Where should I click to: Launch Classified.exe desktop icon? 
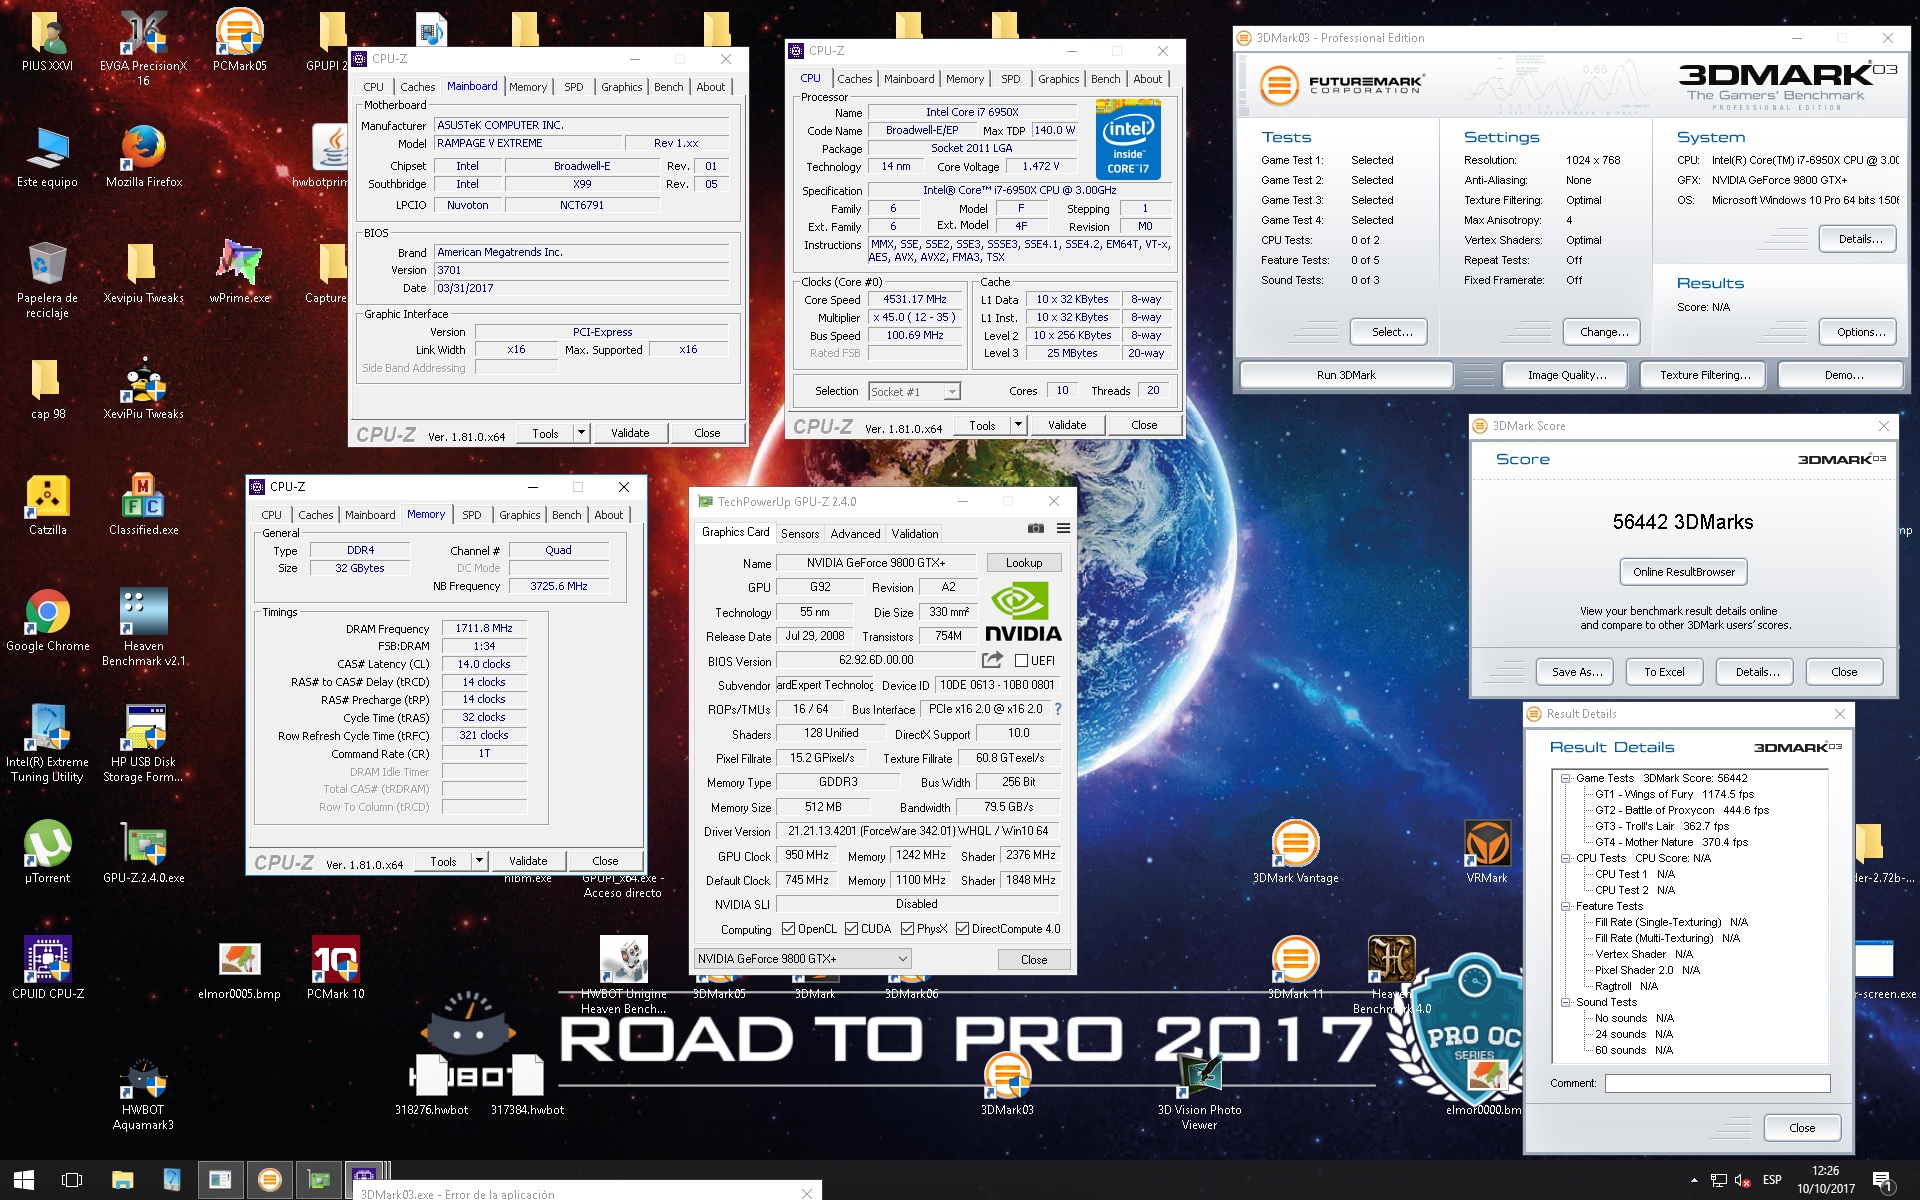[144, 504]
